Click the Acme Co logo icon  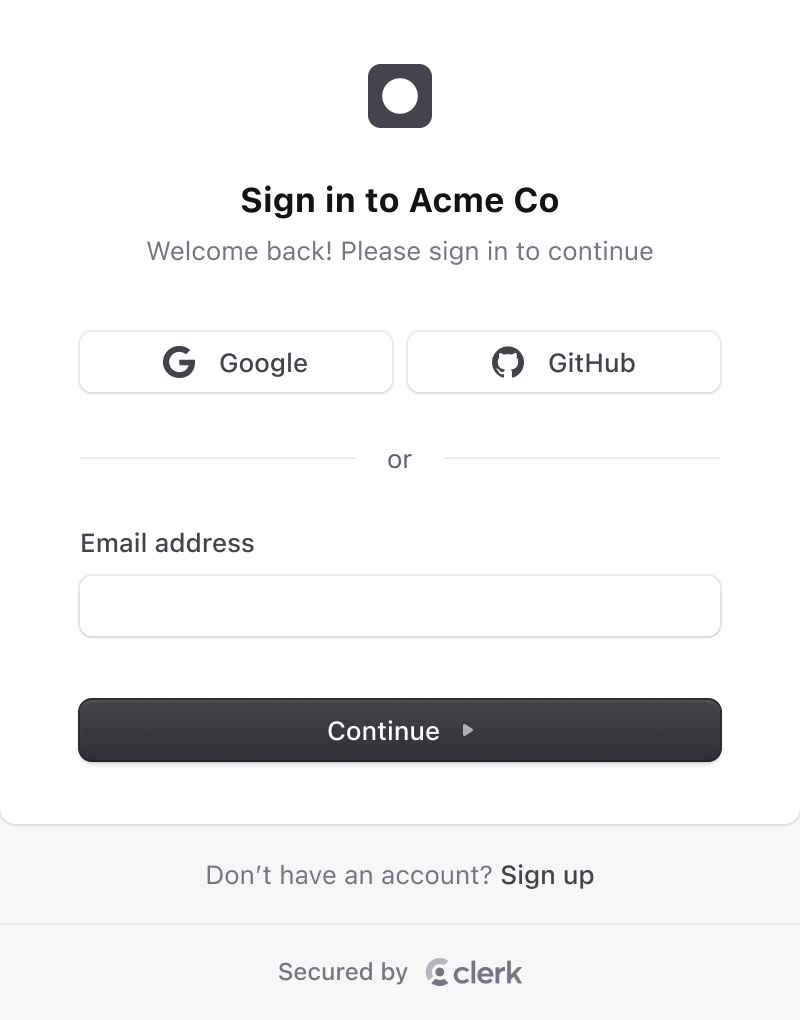(400, 96)
